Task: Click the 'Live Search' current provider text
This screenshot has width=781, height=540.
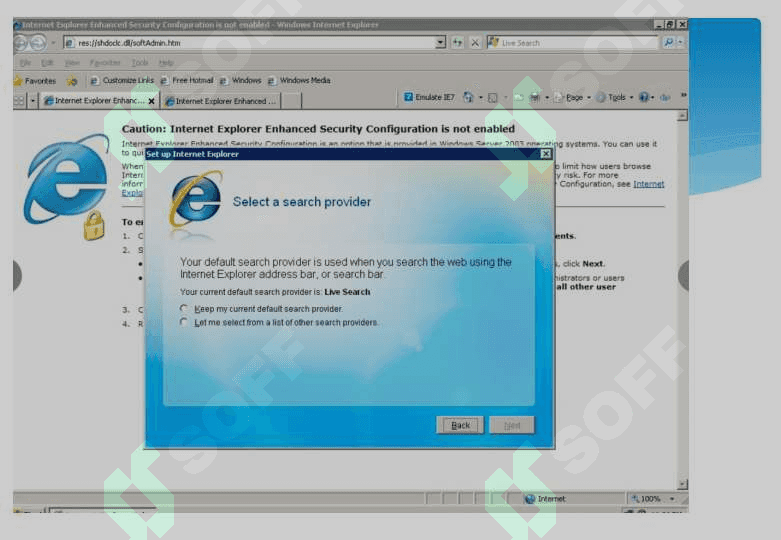Action: 347,292
